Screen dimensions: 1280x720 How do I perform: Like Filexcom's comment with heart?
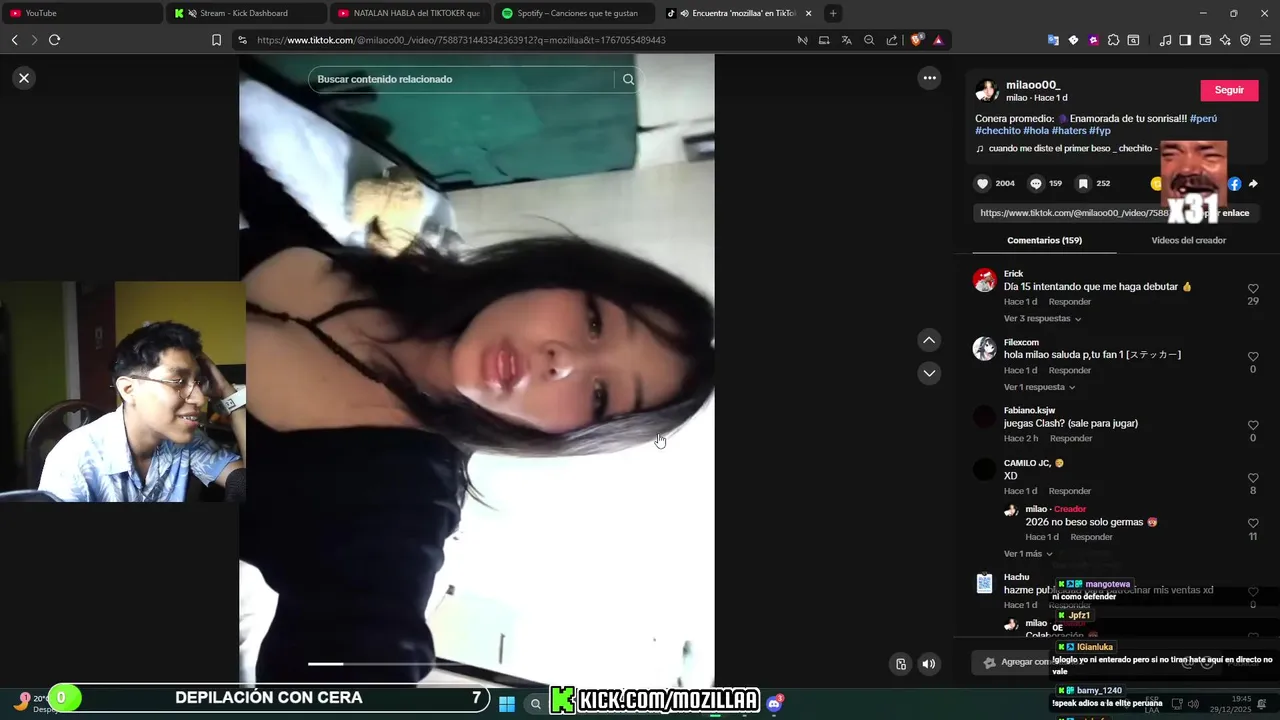[1253, 357]
